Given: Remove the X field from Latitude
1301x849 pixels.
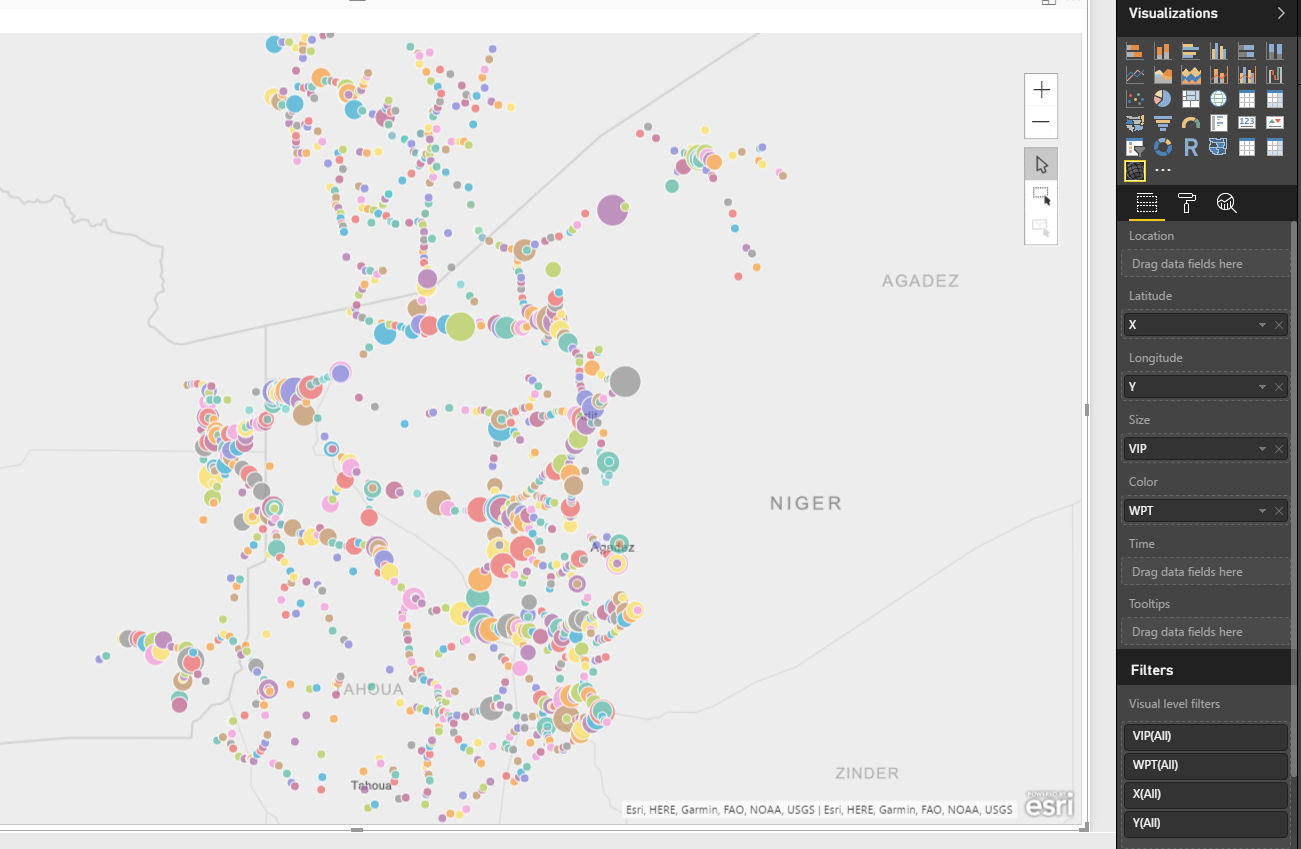Looking at the screenshot, I should [1279, 325].
